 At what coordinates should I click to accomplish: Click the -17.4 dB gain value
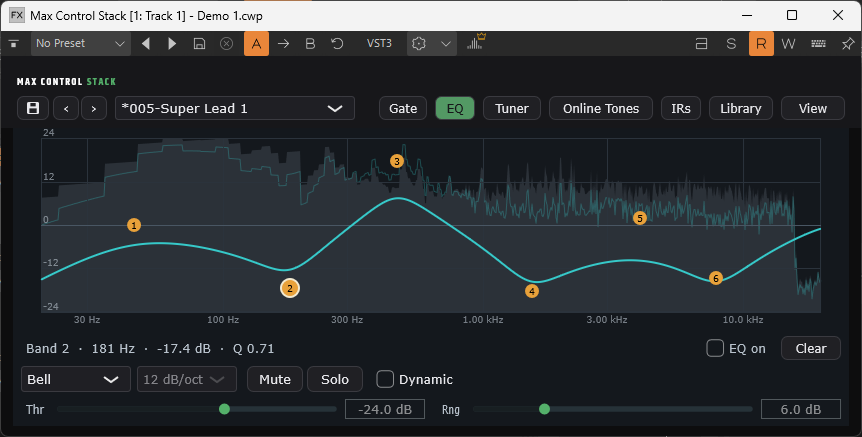184,349
